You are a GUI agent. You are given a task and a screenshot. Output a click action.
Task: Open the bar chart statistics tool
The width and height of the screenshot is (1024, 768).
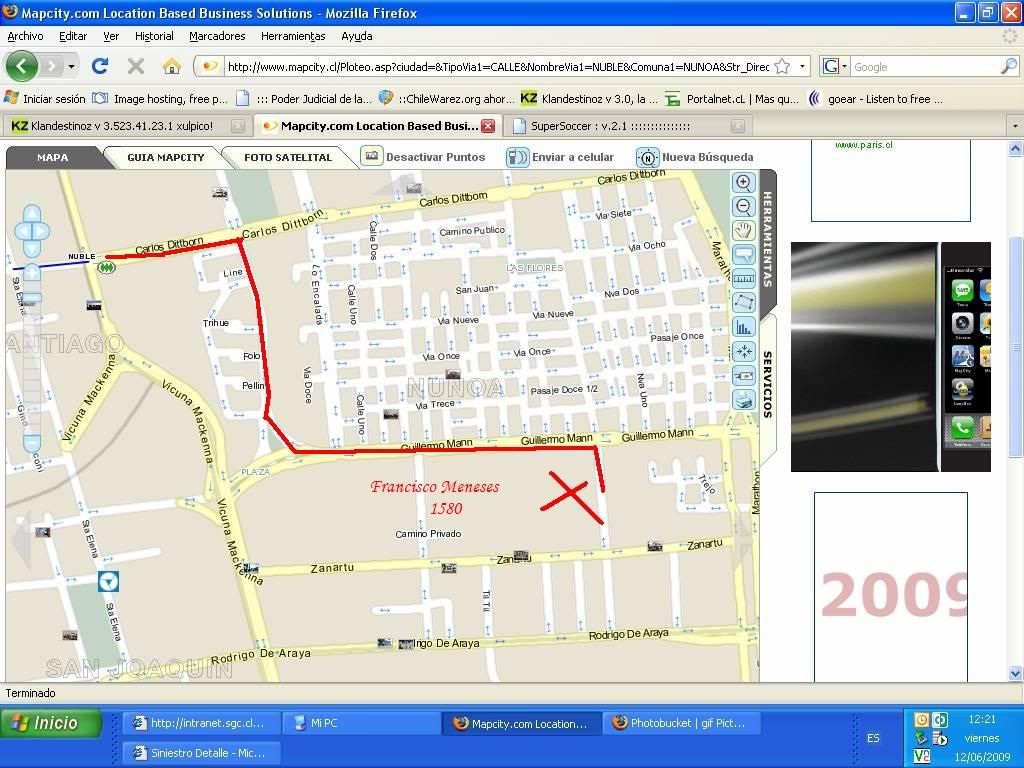coord(744,327)
